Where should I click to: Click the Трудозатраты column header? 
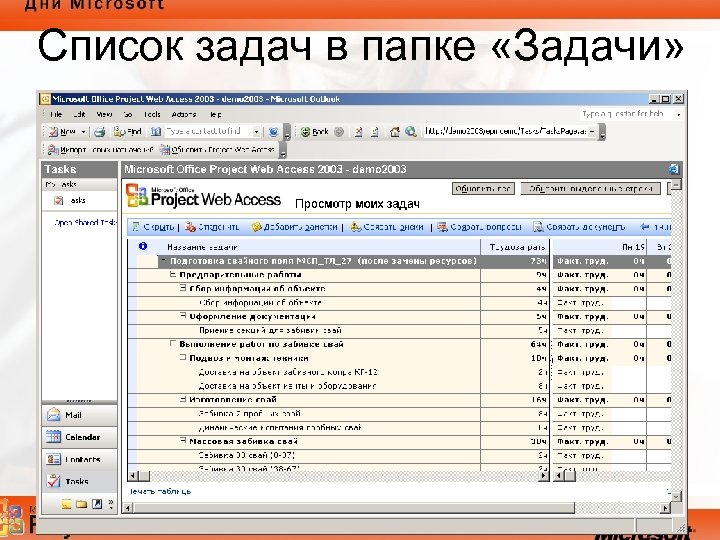(x=517, y=247)
